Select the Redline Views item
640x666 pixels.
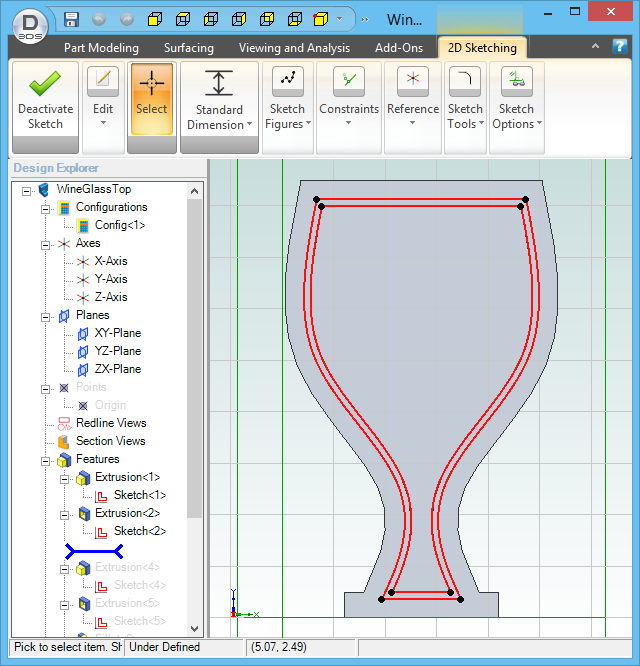click(111, 423)
